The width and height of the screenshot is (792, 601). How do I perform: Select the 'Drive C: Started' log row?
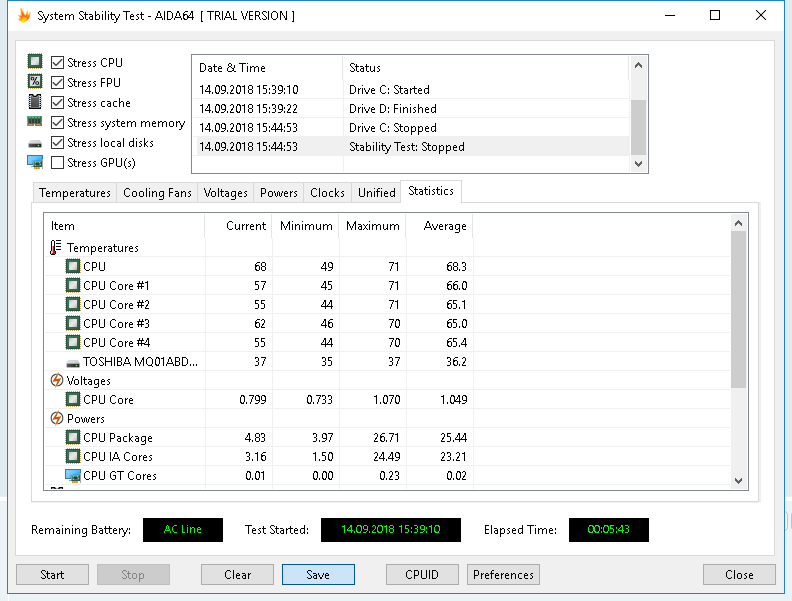coord(411,90)
